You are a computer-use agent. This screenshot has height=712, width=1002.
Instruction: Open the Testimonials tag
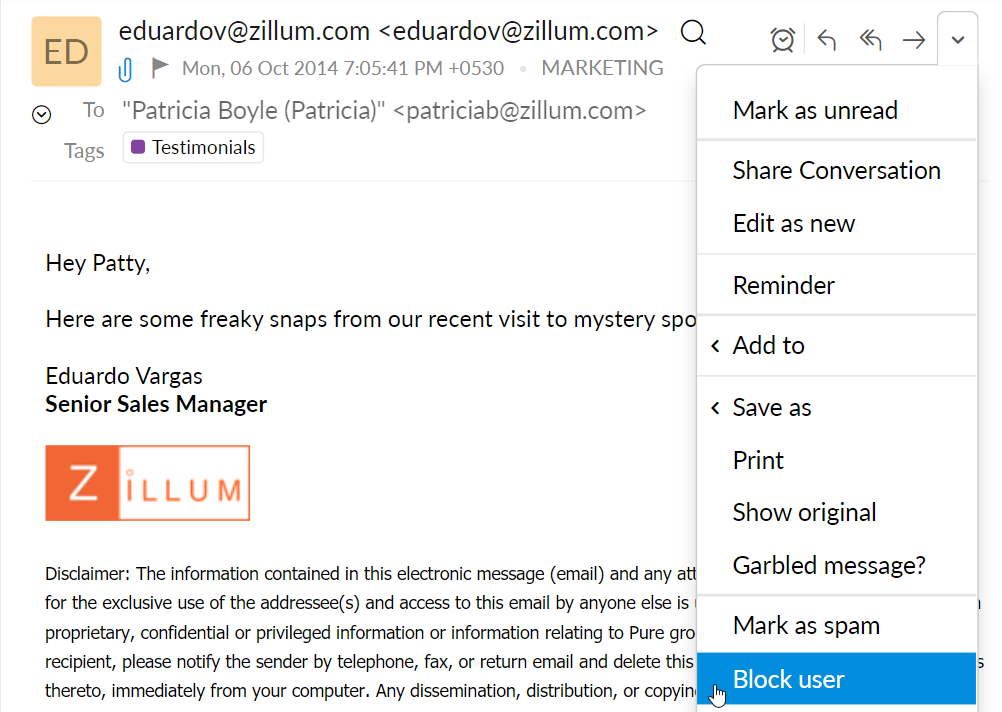203,148
